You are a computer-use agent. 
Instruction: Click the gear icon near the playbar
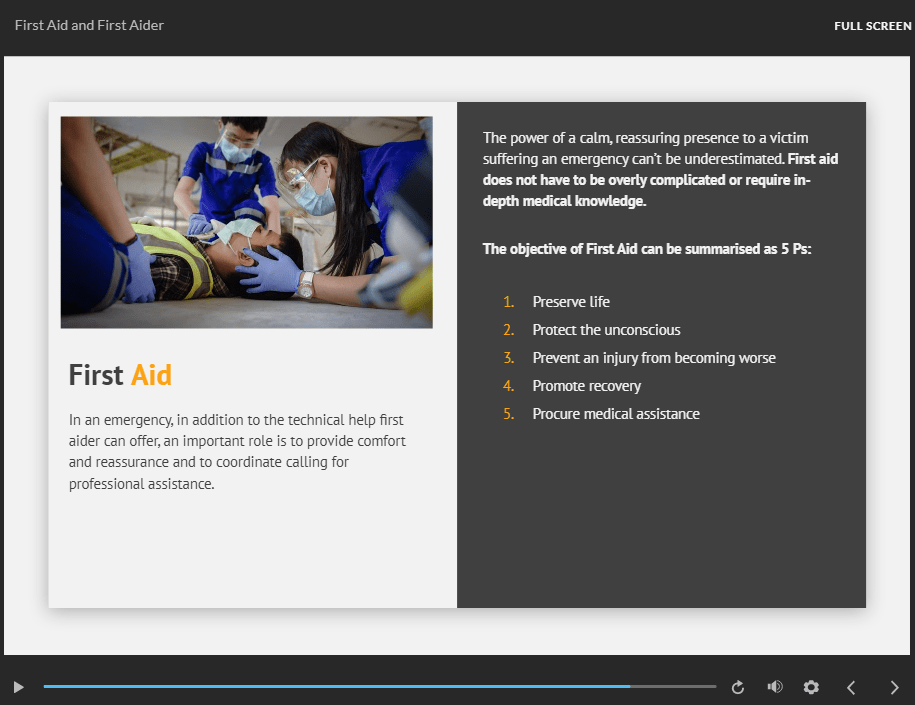pyautogui.click(x=811, y=687)
